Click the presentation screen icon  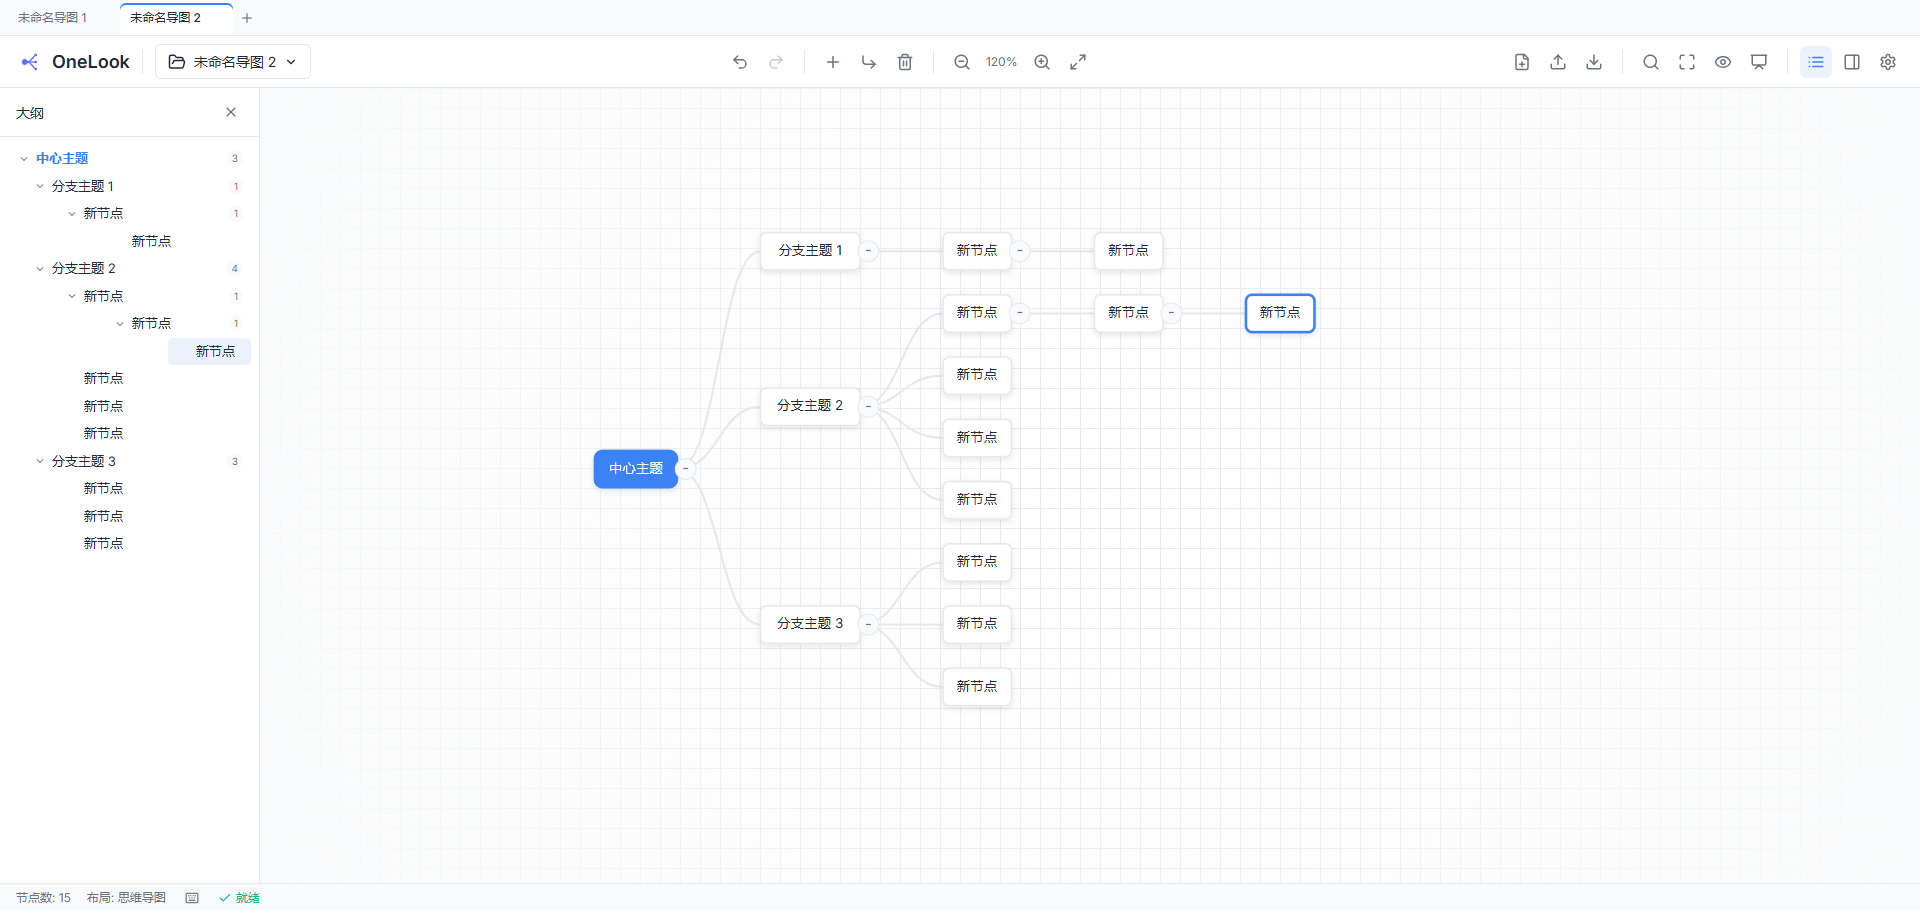[1759, 62]
